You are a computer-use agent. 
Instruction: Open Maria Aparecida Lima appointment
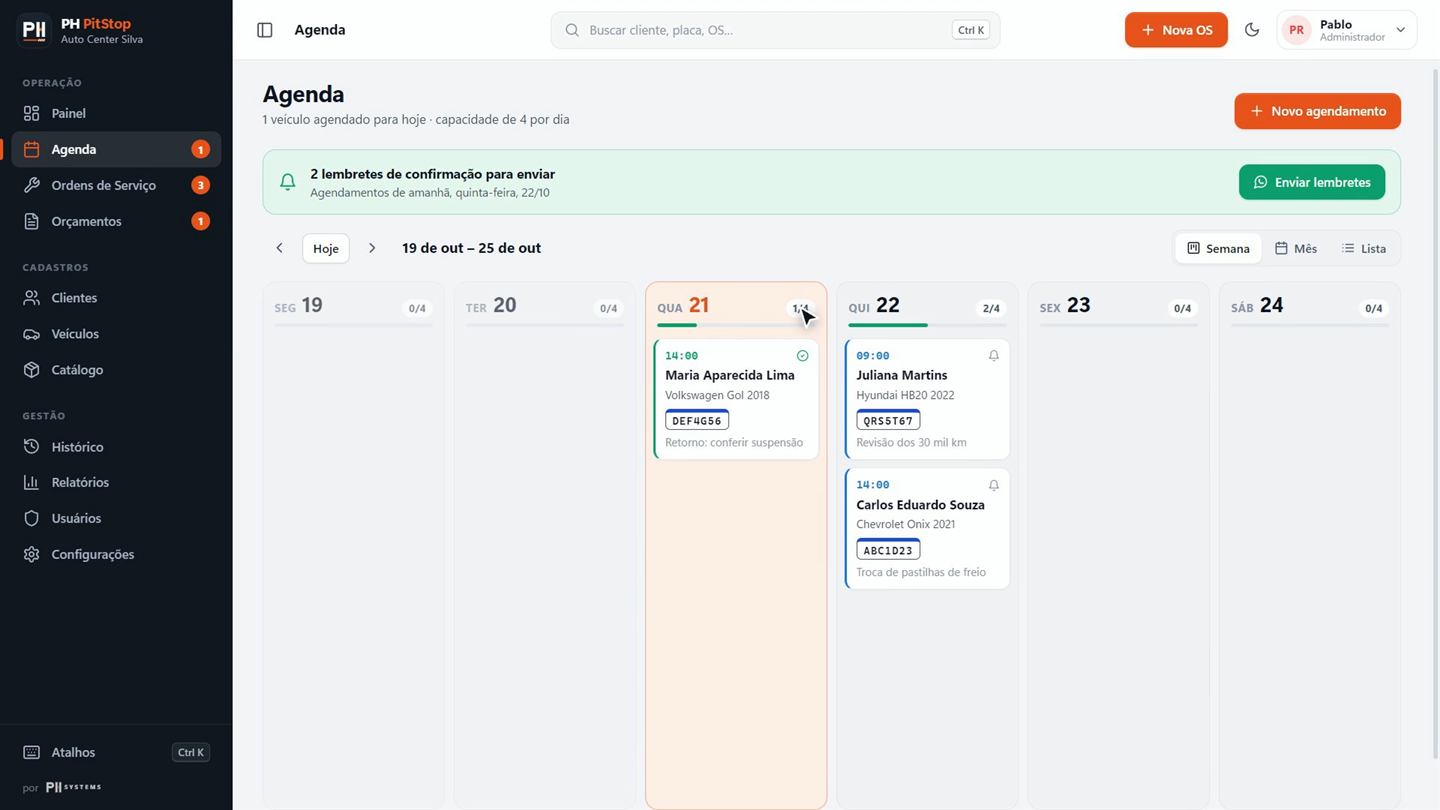pos(736,399)
